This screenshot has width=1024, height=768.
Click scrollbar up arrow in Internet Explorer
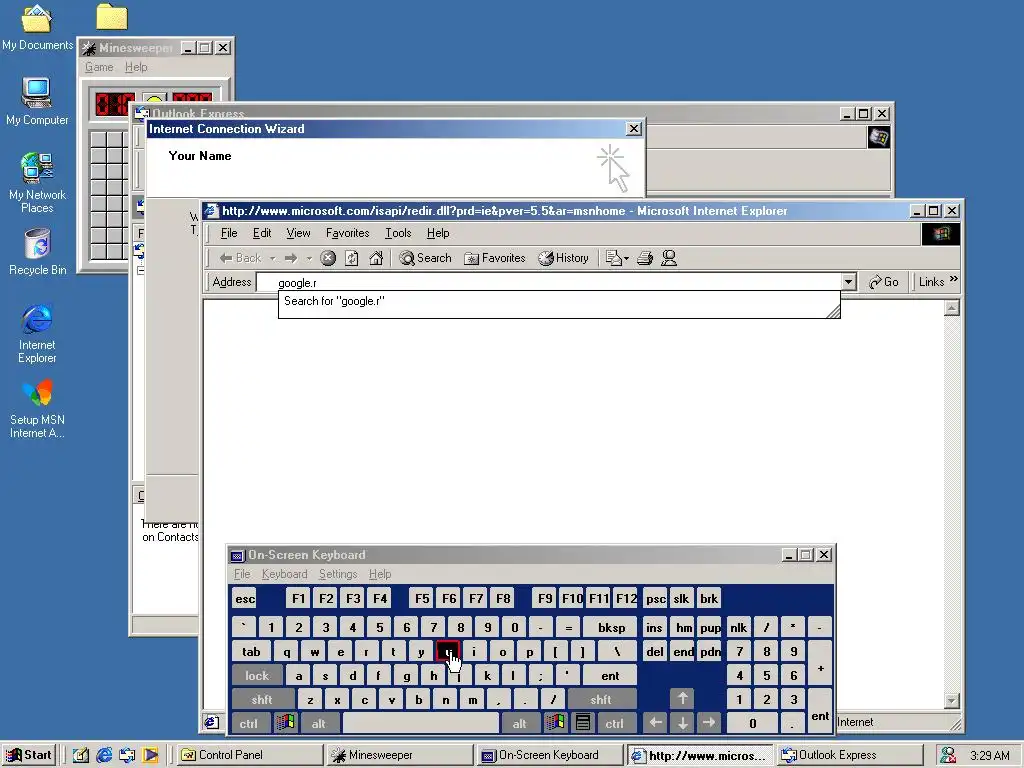(x=952, y=308)
